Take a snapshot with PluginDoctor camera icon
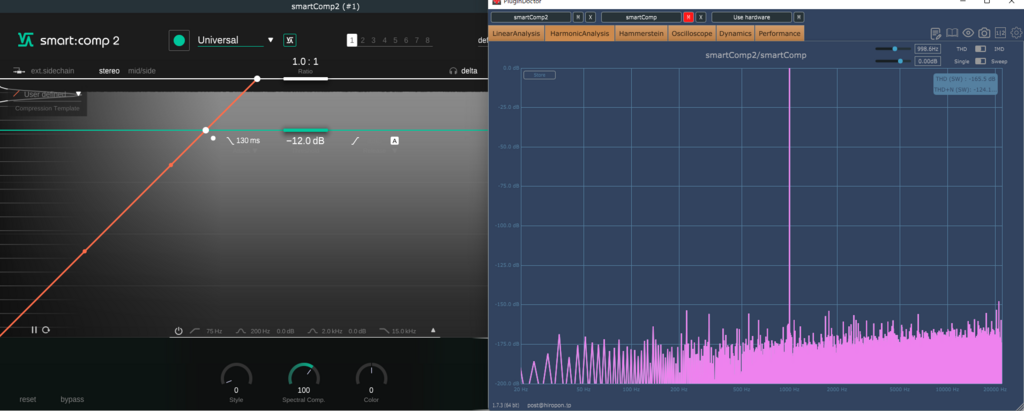The height and width of the screenshot is (411, 1024). [984, 33]
